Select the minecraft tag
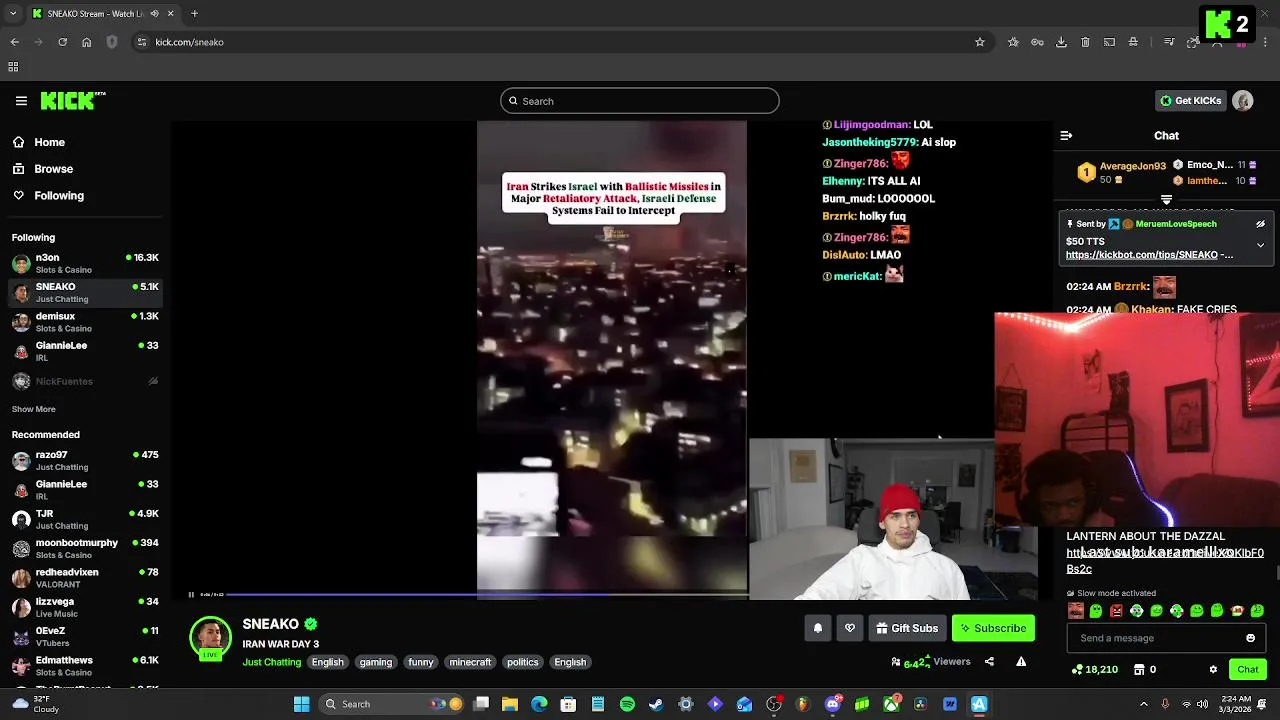Viewport: 1280px width, 720px height. 470,662
